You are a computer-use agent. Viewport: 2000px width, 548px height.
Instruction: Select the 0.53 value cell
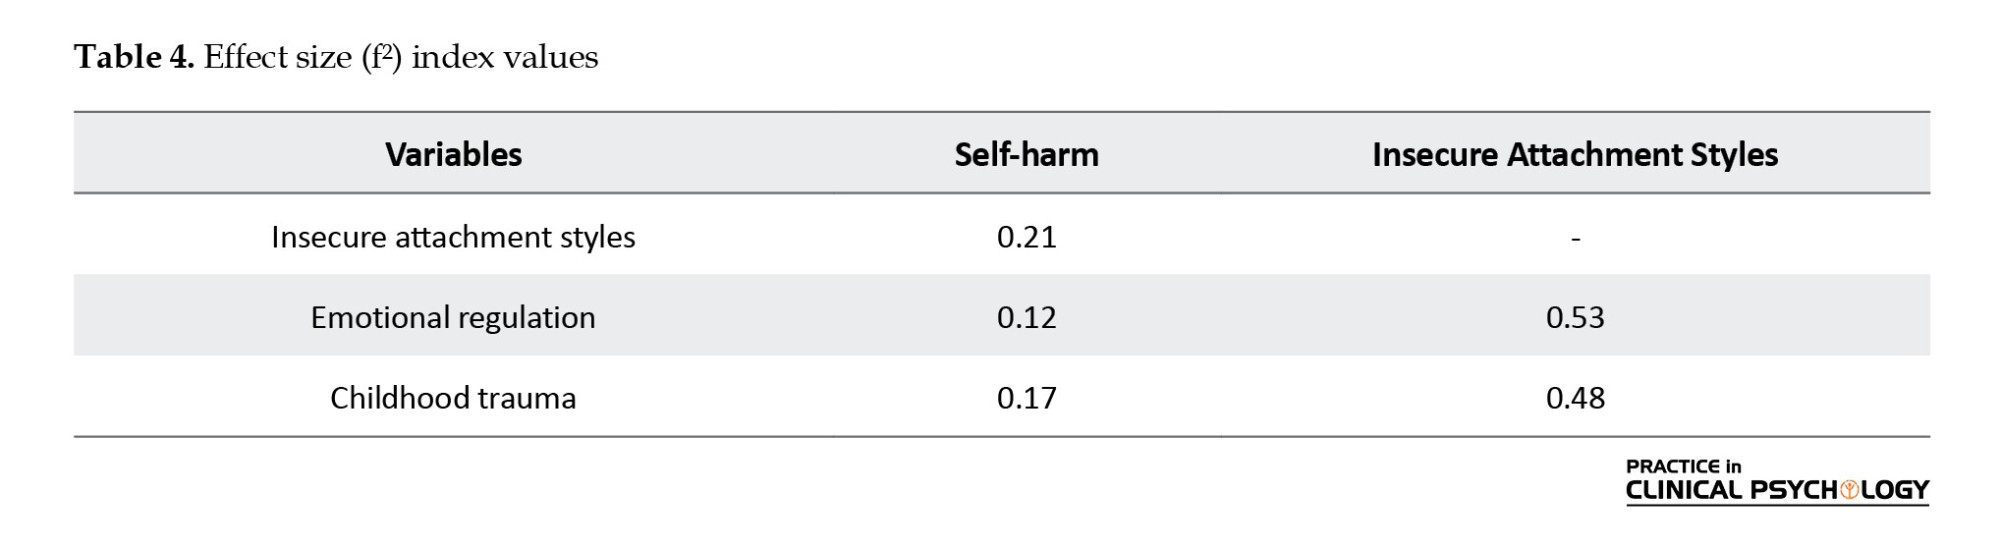tap(1575, 317)
